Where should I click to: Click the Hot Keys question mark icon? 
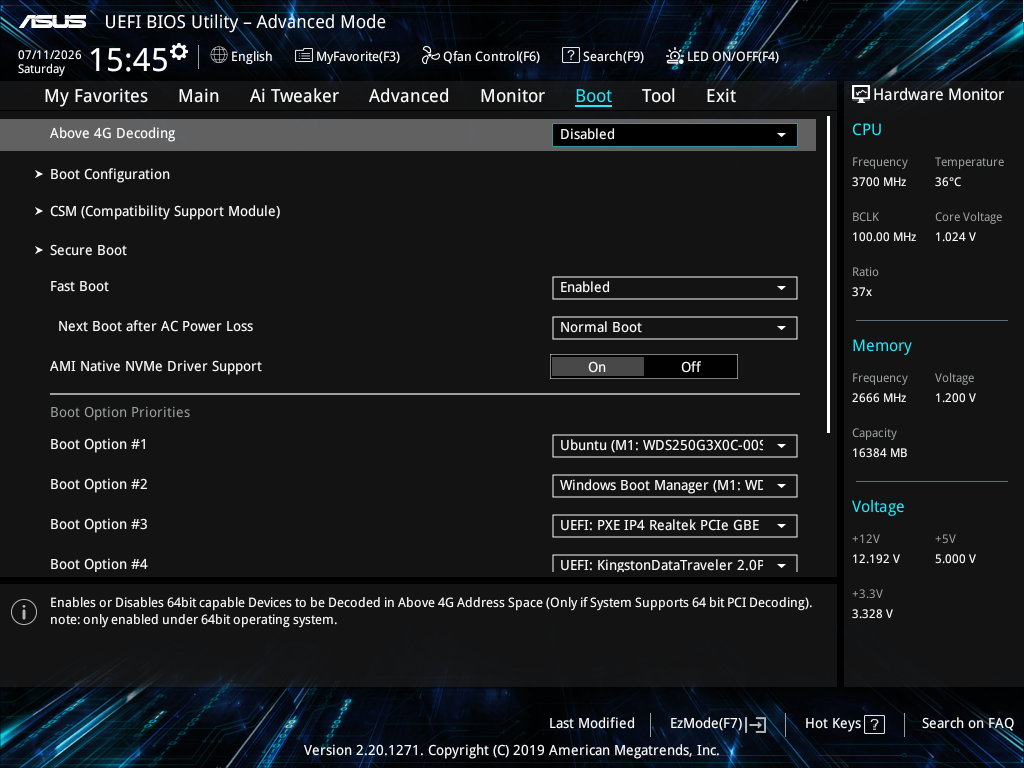(874, 724)
